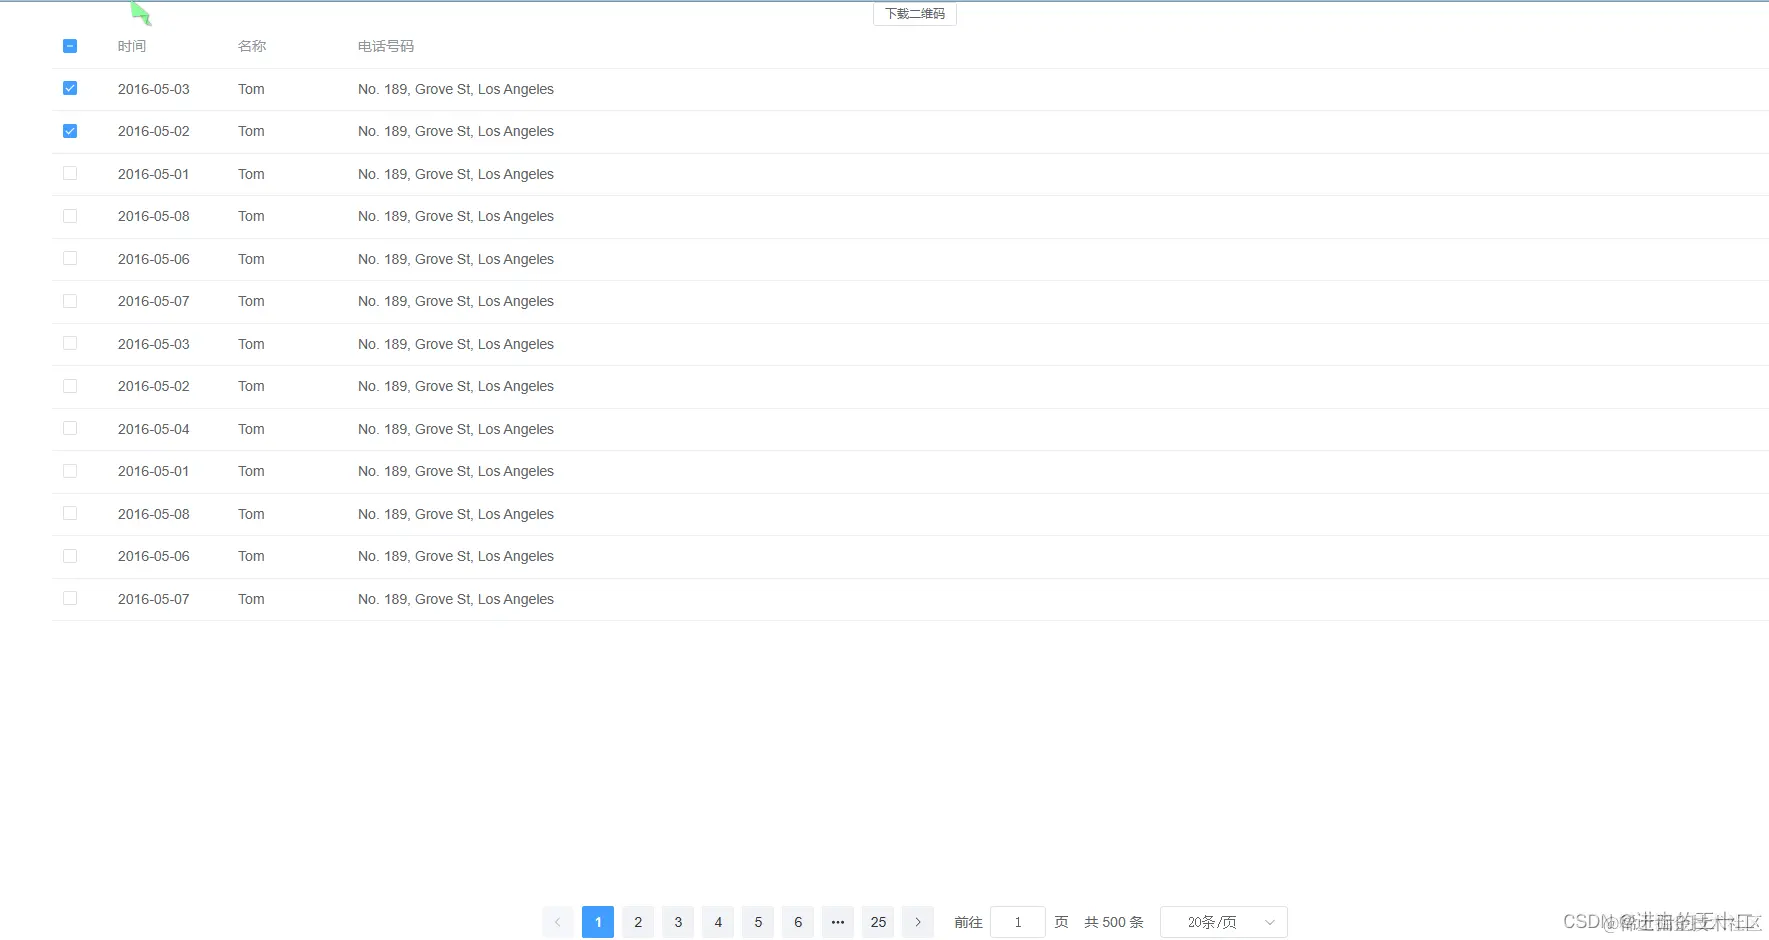Click the 共 500 条 total count
This screenshot has width=1769, height=940.
1114,922
